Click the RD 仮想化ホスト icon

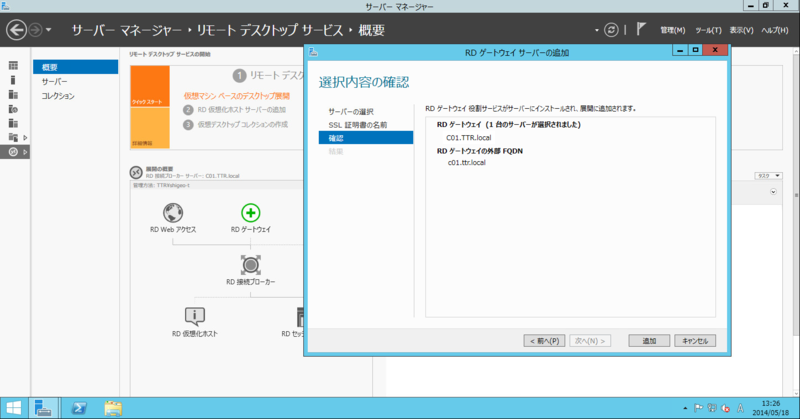coord(194,316)
